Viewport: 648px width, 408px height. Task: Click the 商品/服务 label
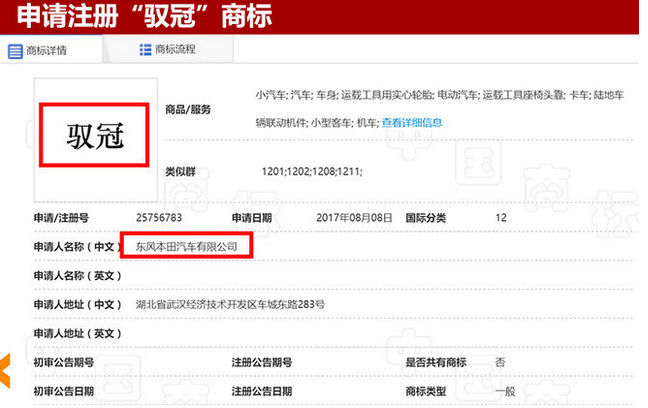pos(189,109)
